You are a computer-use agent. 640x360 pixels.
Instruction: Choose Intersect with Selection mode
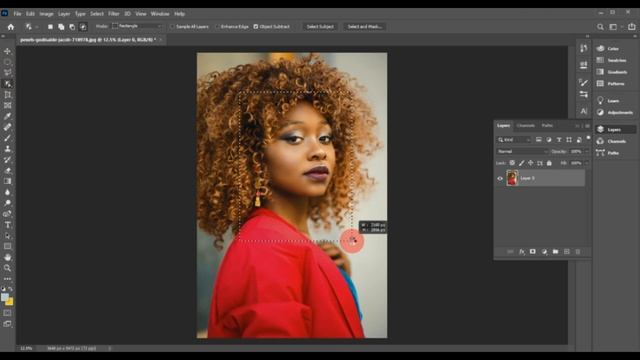83,27
